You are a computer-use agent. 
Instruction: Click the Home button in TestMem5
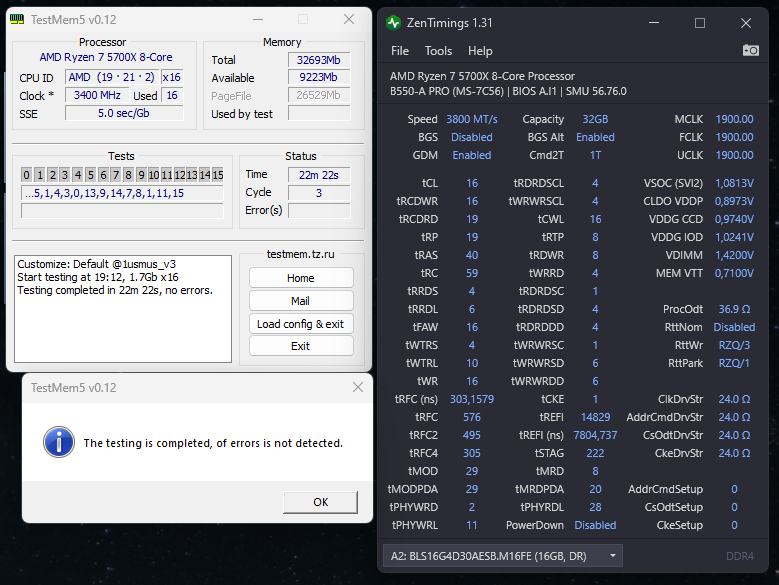click(301, 278)
